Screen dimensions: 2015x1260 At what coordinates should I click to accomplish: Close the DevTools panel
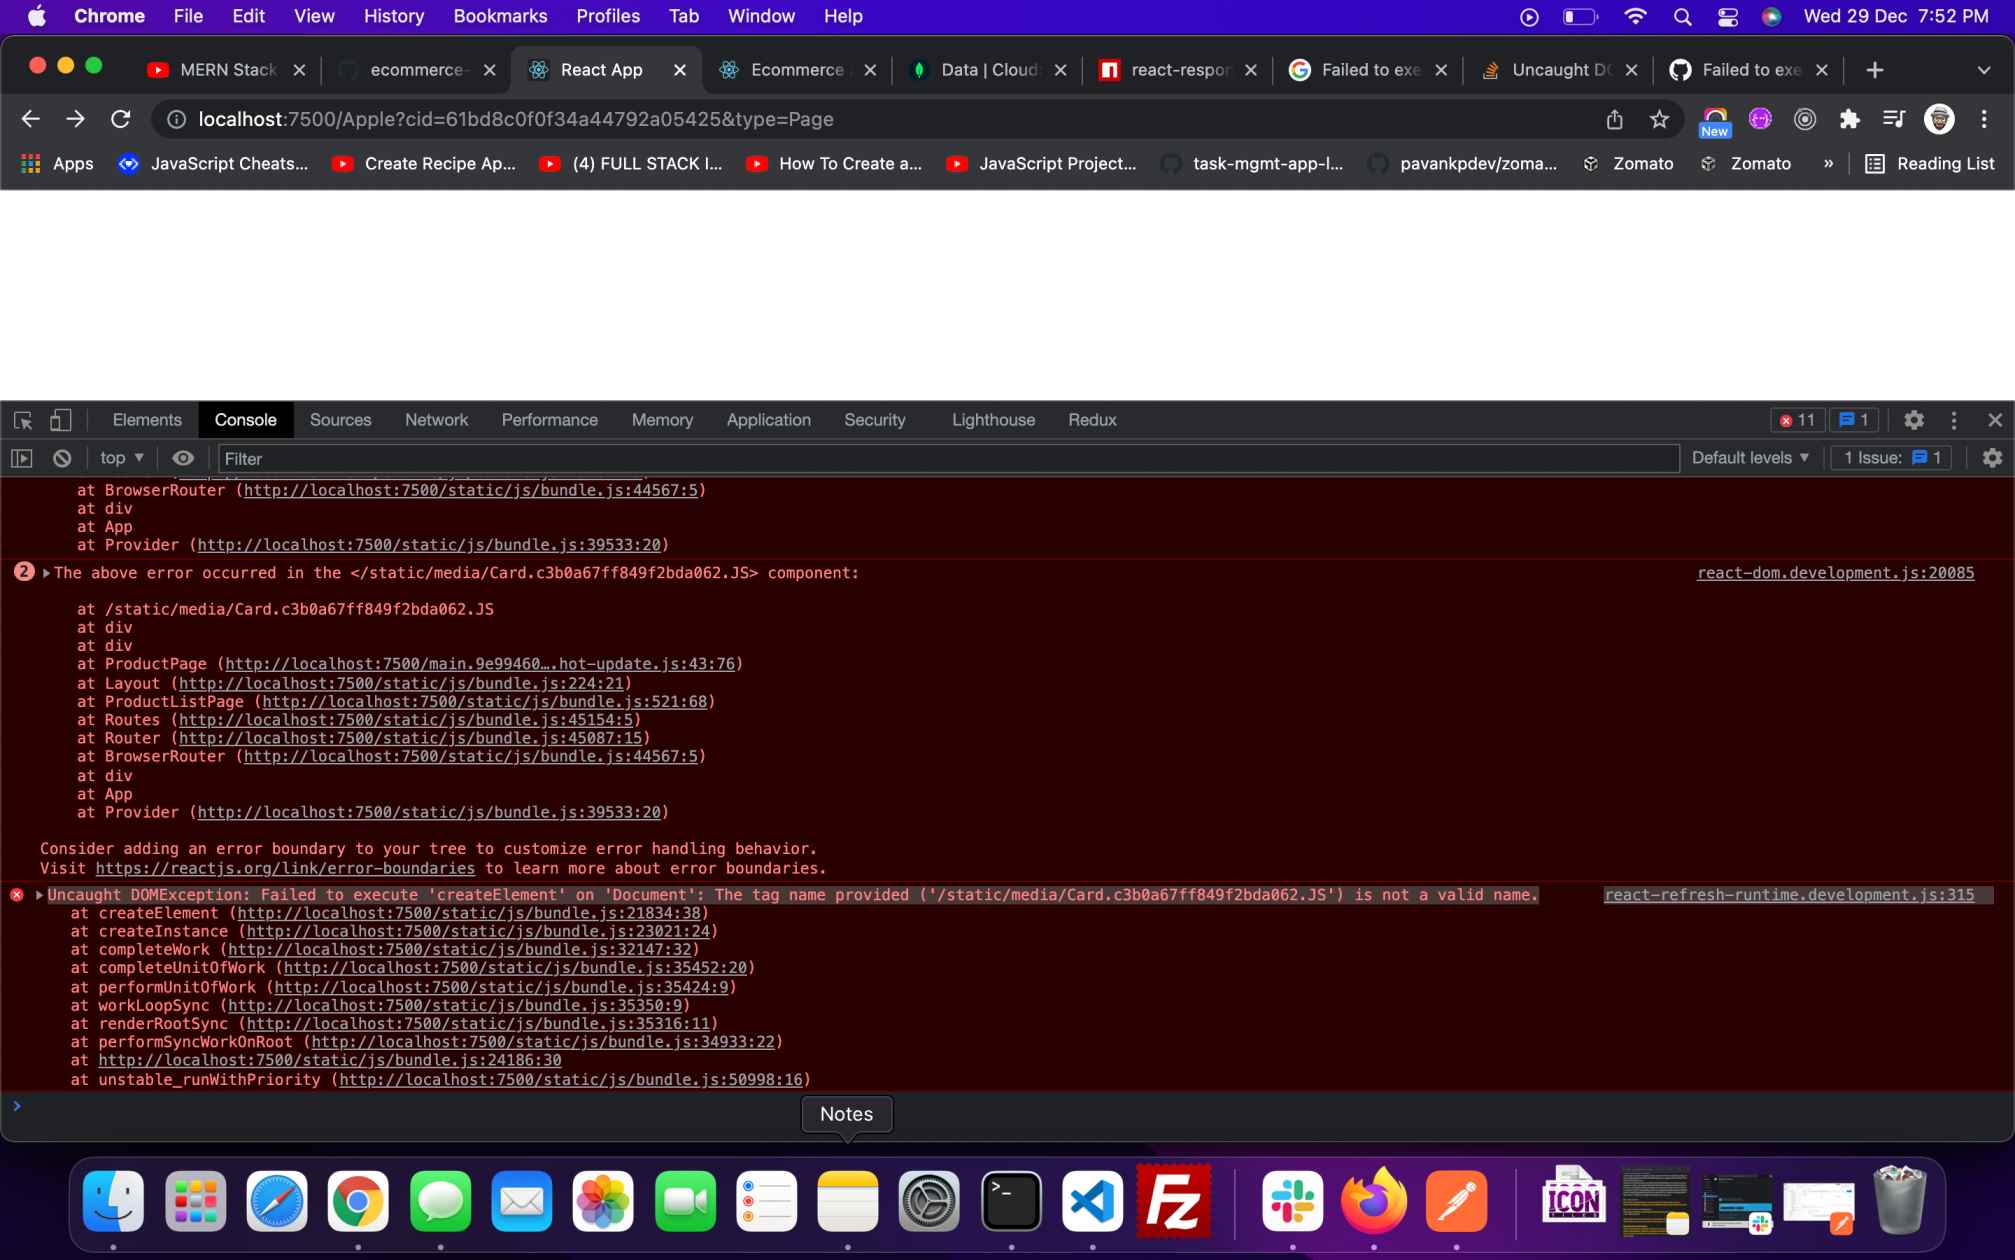pyautogui.click(x=1995, y=420)
